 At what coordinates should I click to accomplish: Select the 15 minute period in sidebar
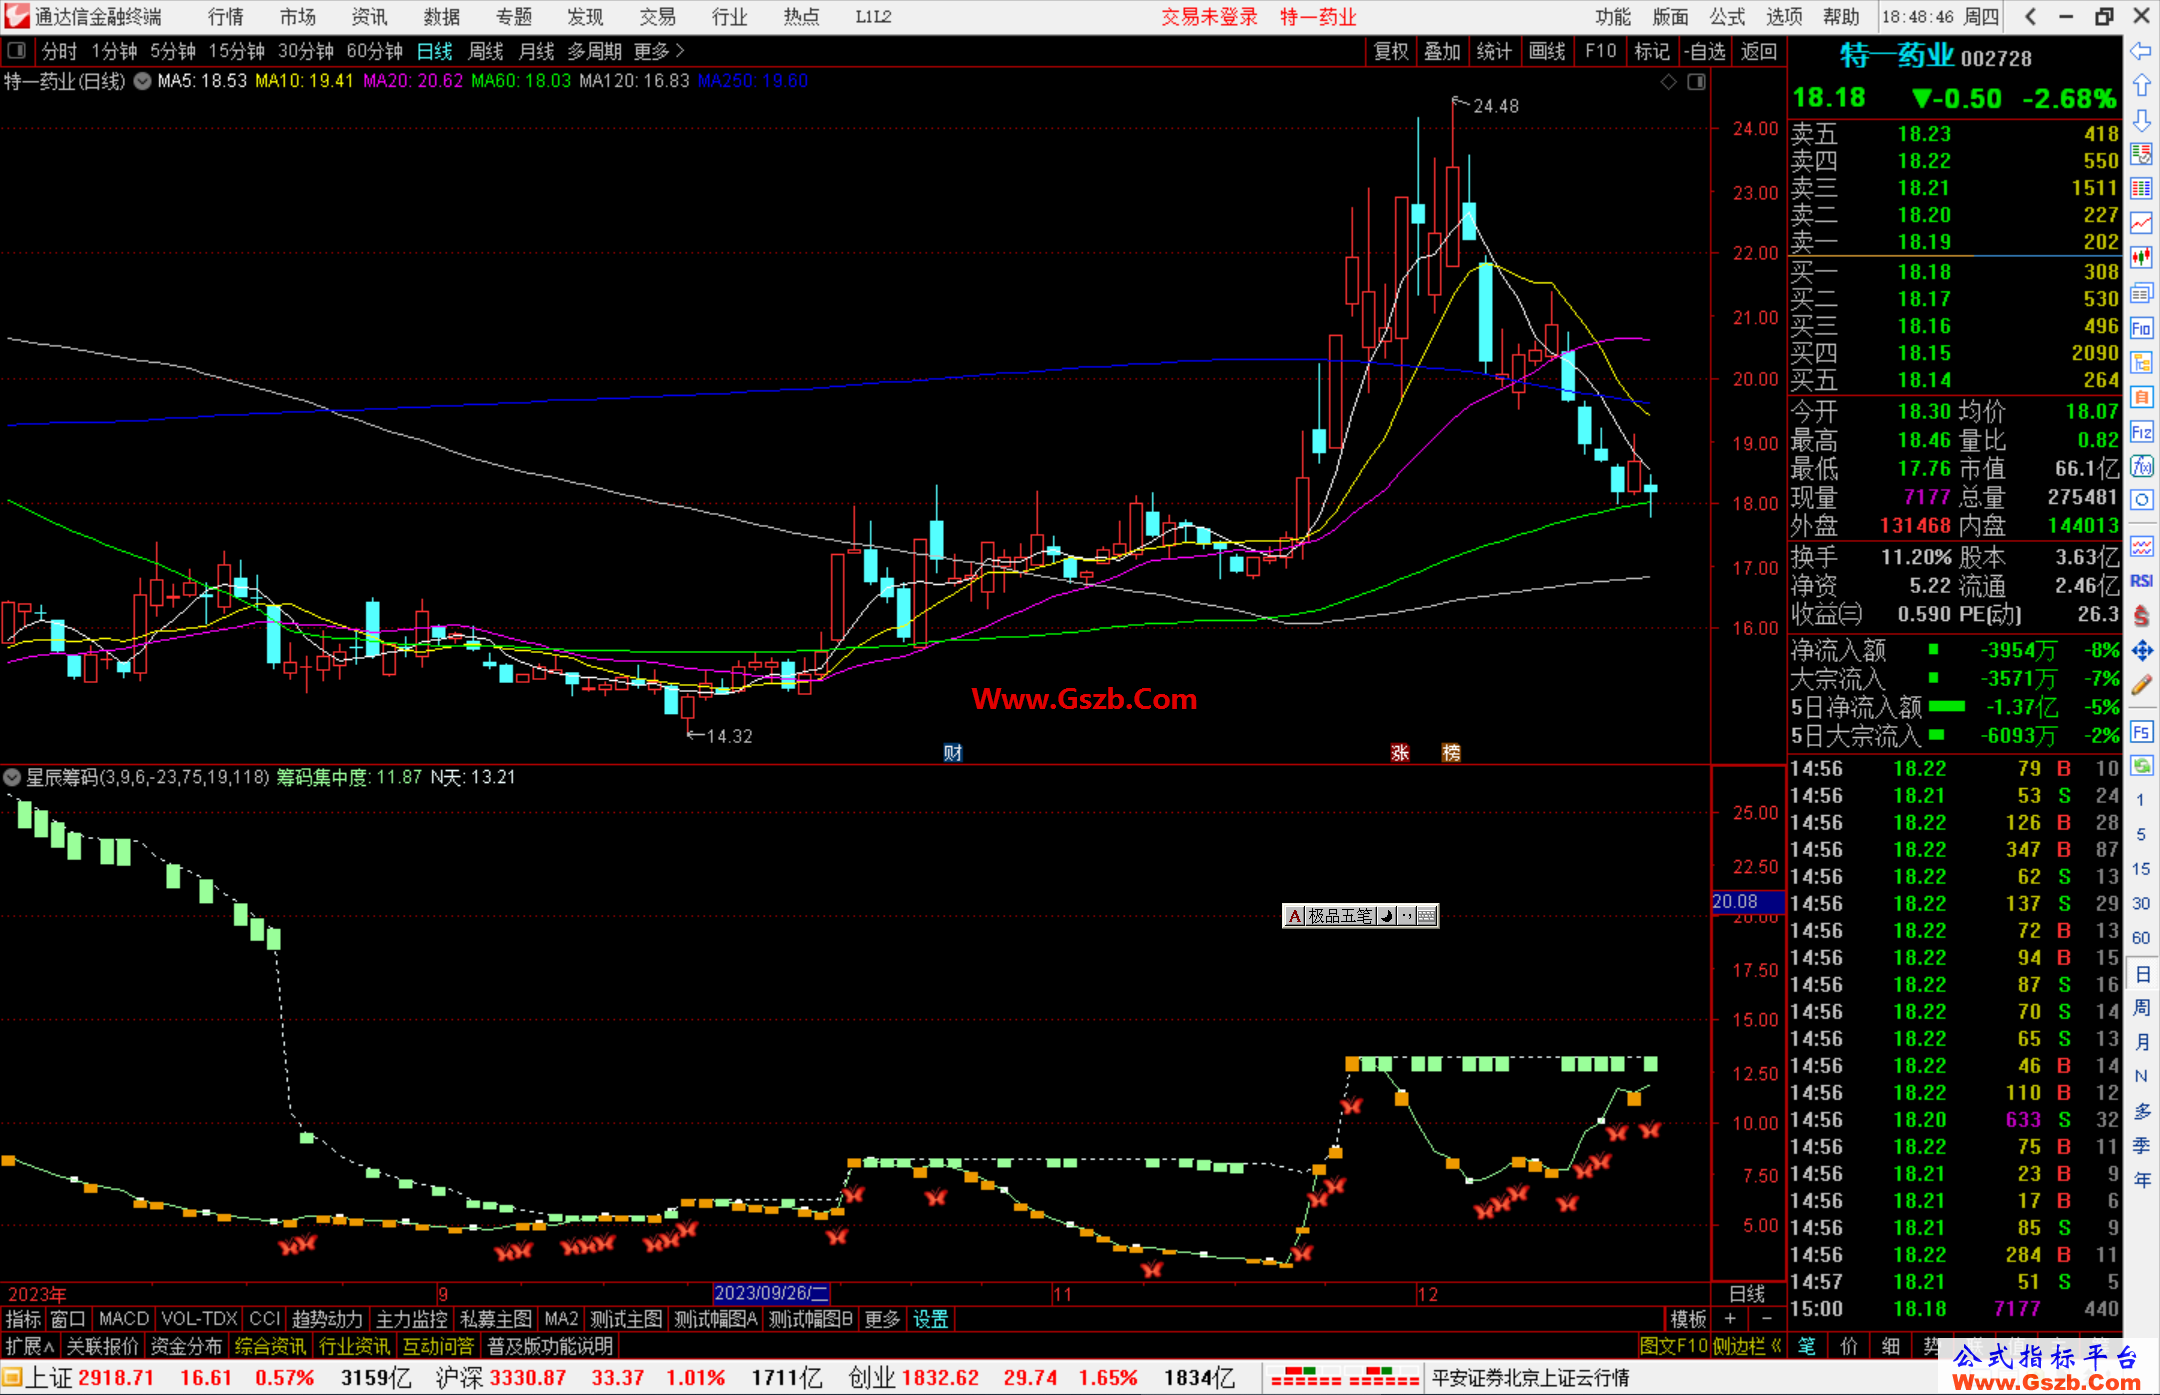point(2141,869)
